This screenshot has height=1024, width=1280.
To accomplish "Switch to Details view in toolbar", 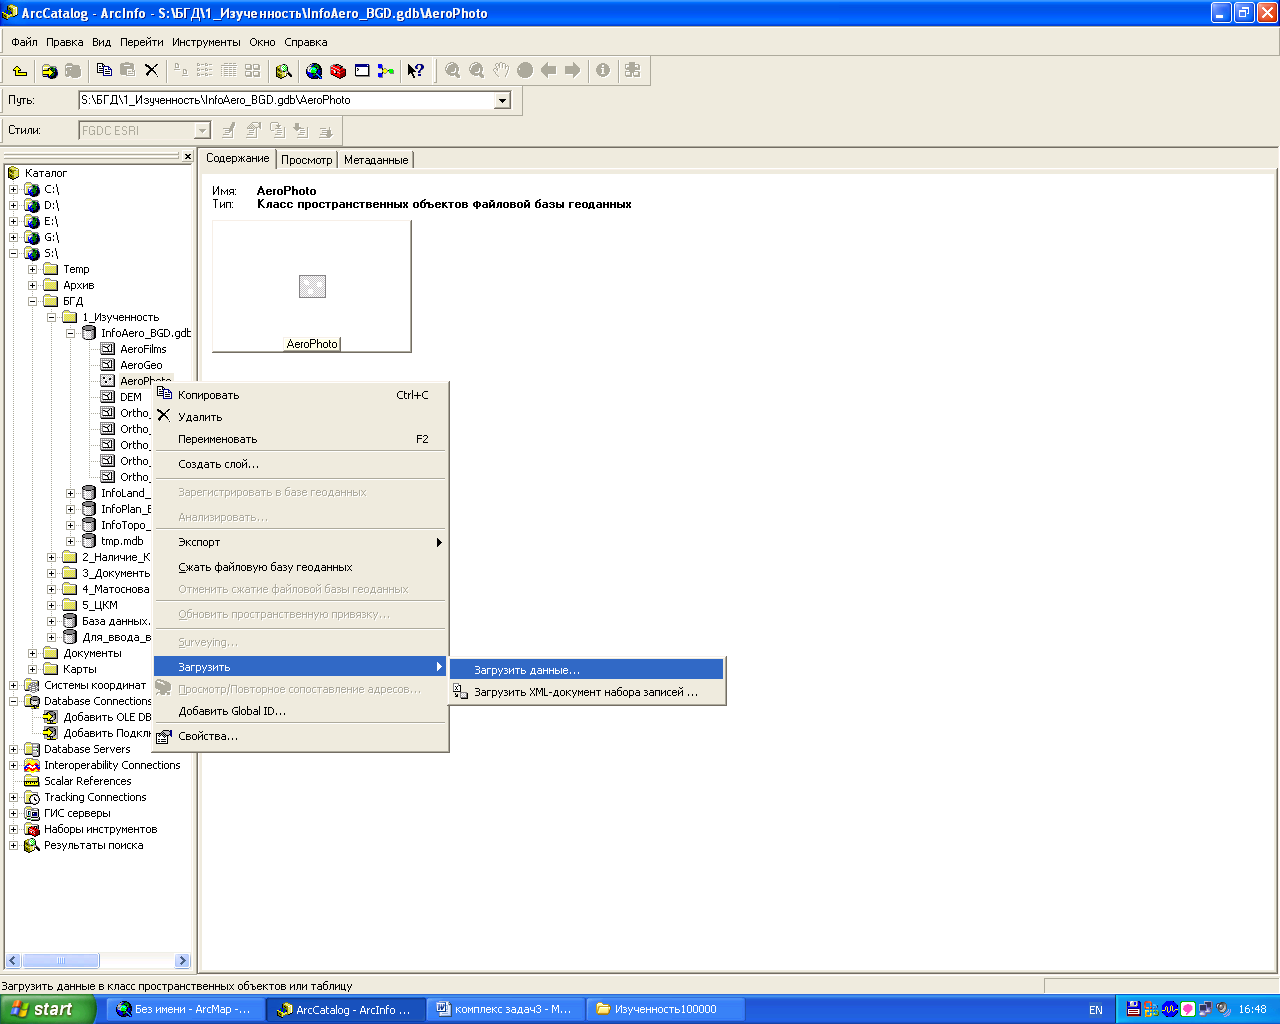I will (228, 70).
